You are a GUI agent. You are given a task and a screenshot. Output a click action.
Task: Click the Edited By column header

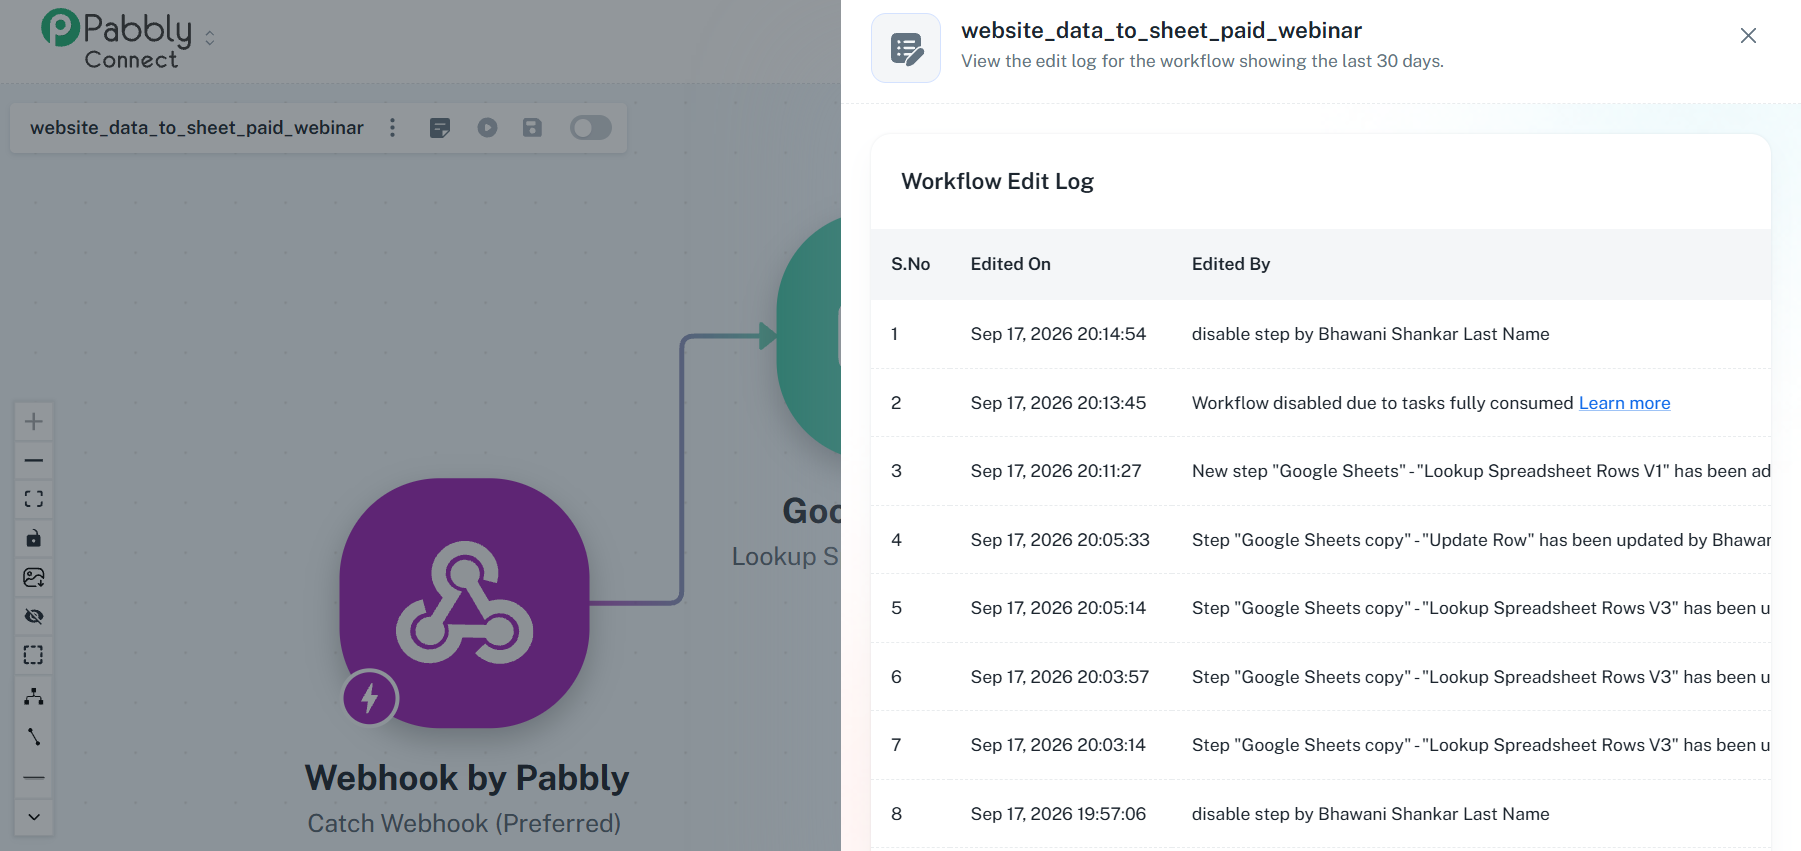1231,264
